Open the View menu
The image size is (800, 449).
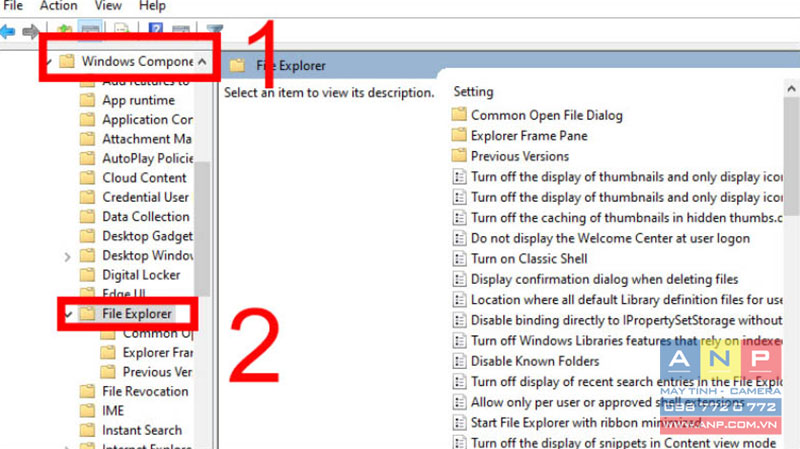[108, 6]
